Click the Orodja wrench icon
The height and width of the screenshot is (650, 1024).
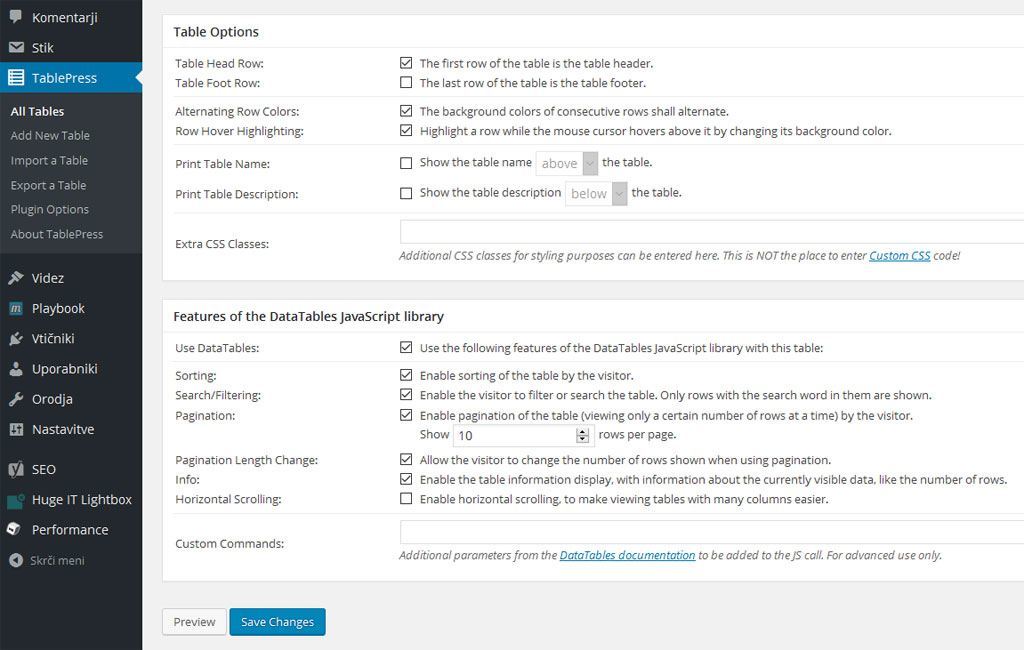tap(16, 399)
